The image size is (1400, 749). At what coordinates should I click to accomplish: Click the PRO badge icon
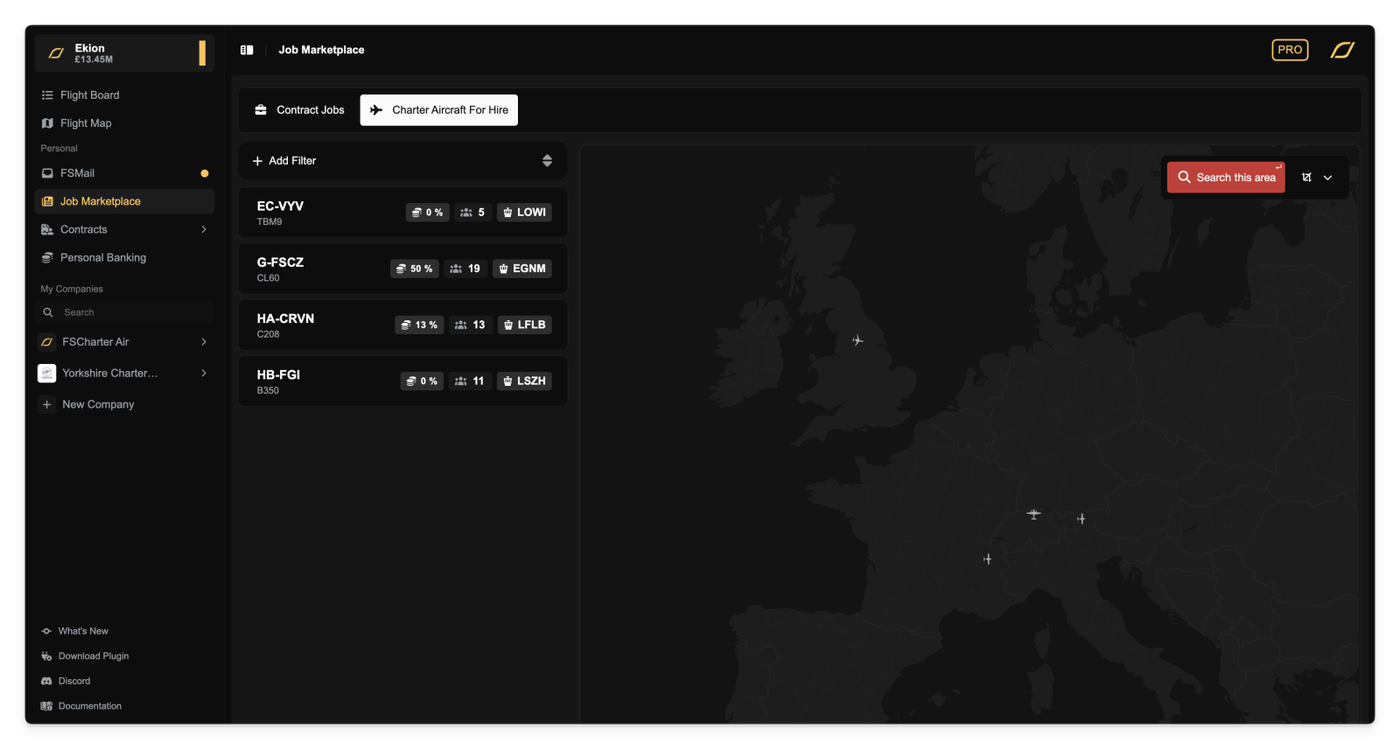pyautogui.click(x=1289, y=50)
